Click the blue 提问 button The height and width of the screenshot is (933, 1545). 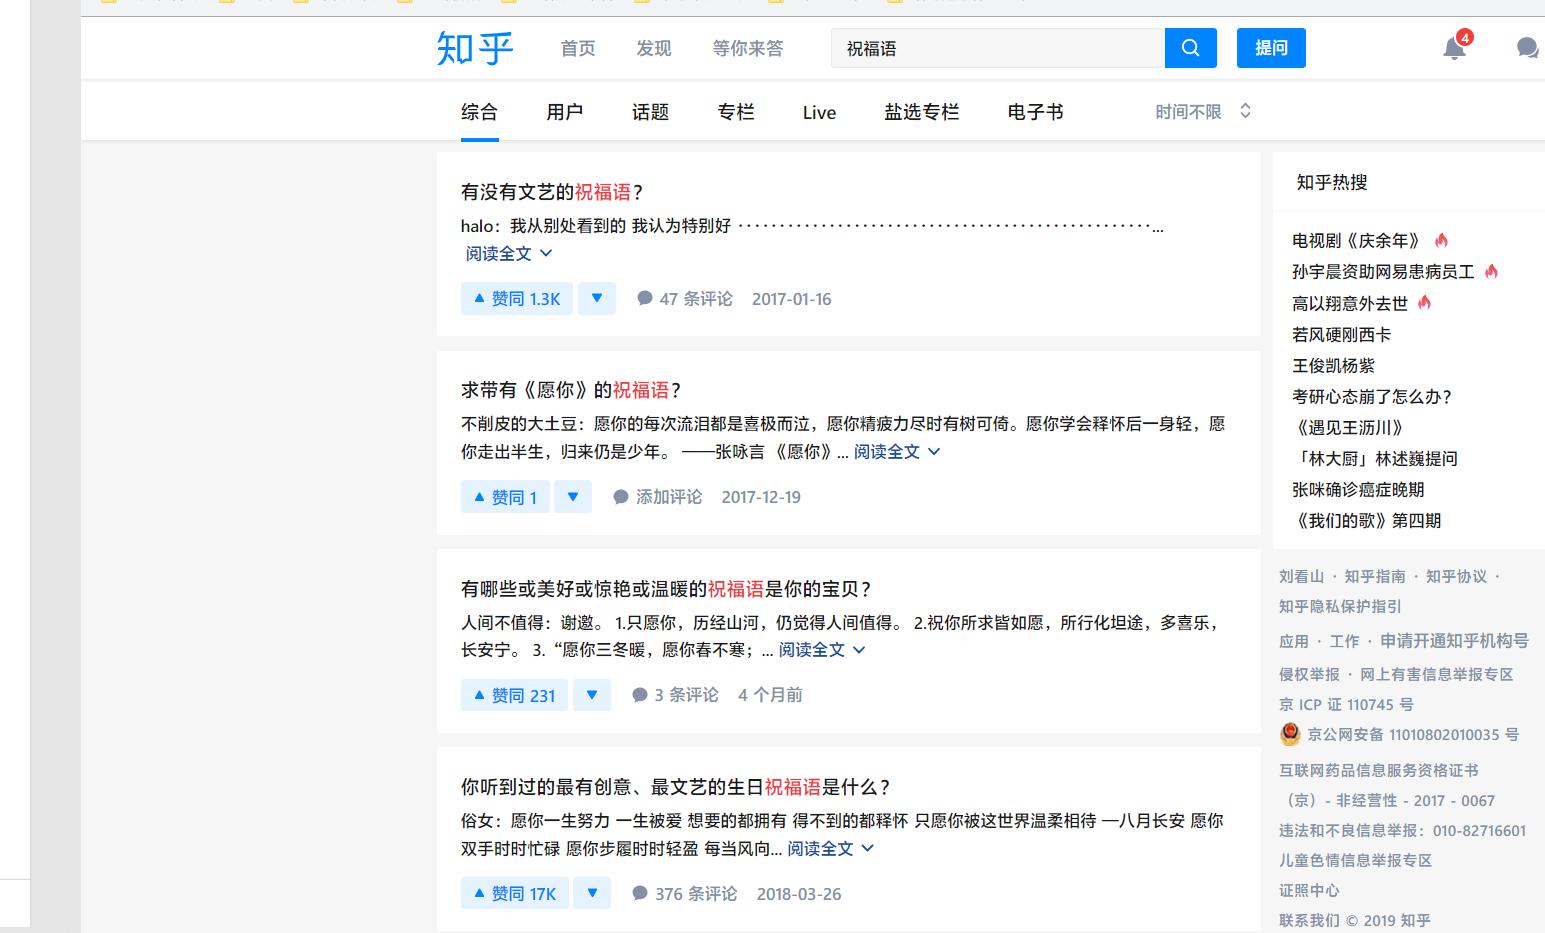point(1271,48)
